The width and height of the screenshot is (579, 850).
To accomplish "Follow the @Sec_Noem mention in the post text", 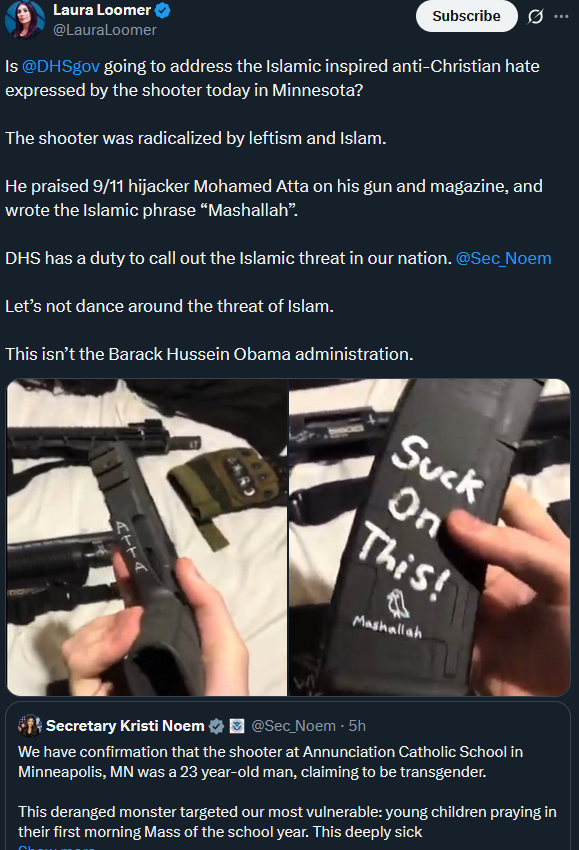I will pyautogui.click(x=503, y=258).
